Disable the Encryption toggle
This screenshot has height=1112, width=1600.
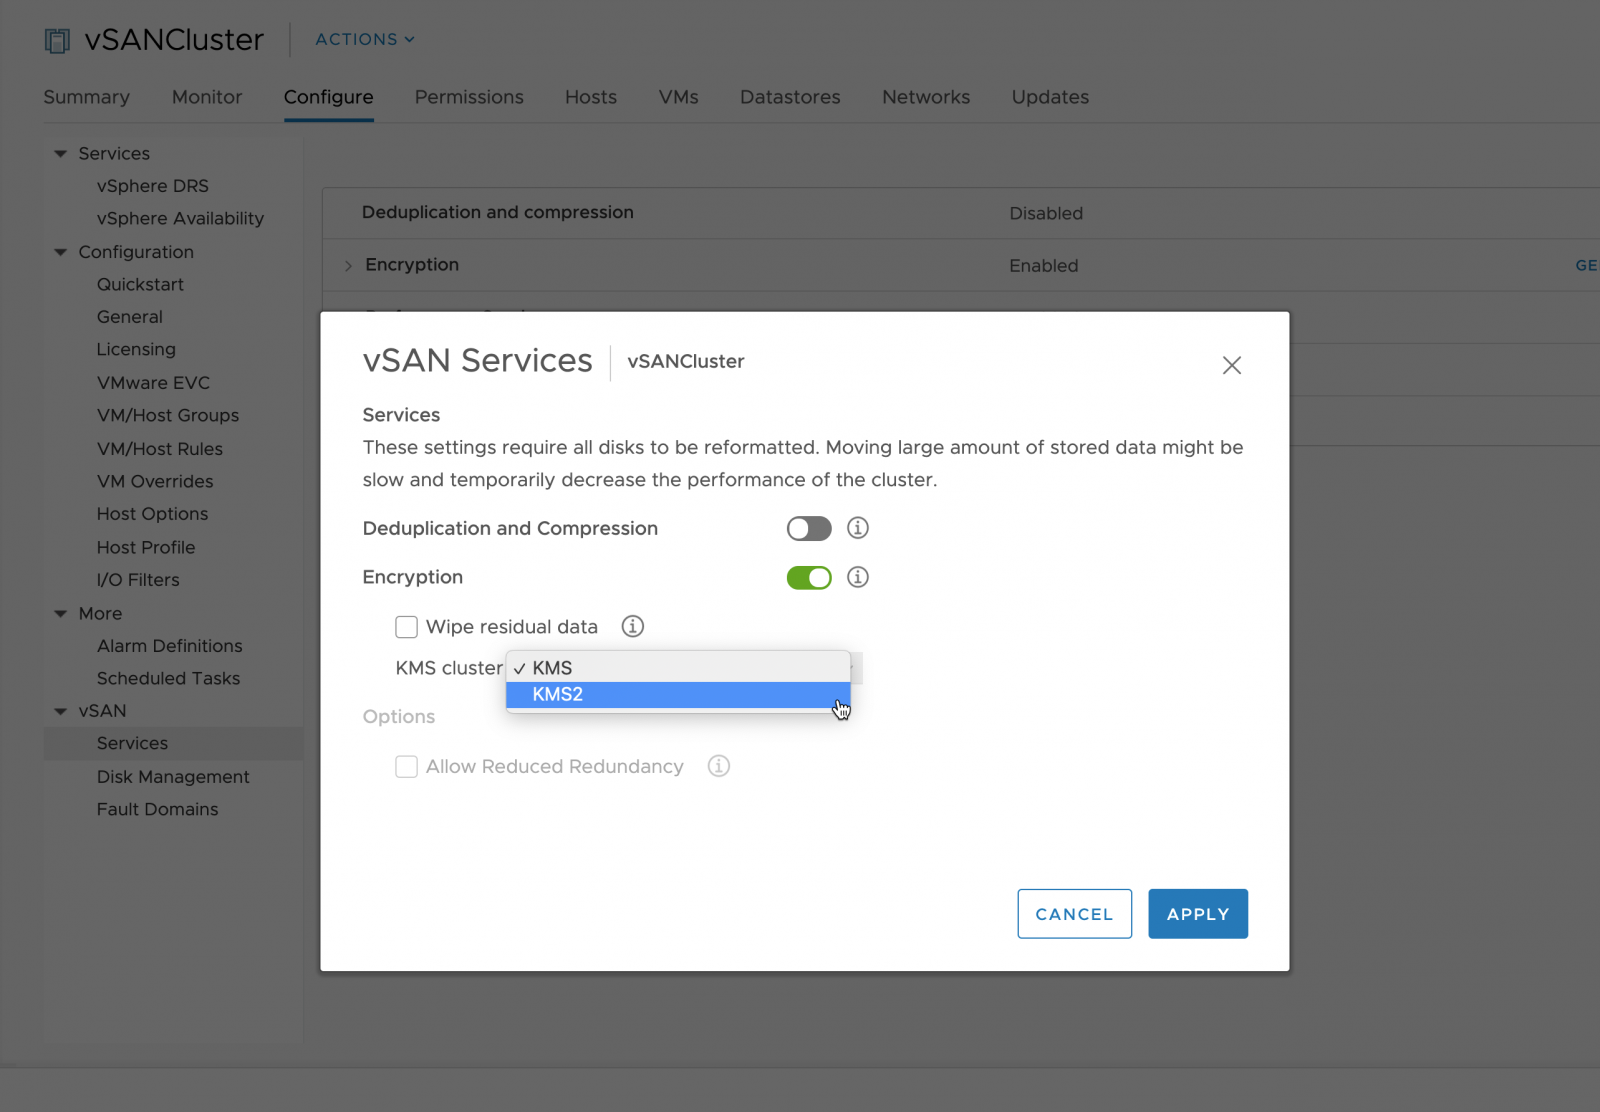point(809,578)
